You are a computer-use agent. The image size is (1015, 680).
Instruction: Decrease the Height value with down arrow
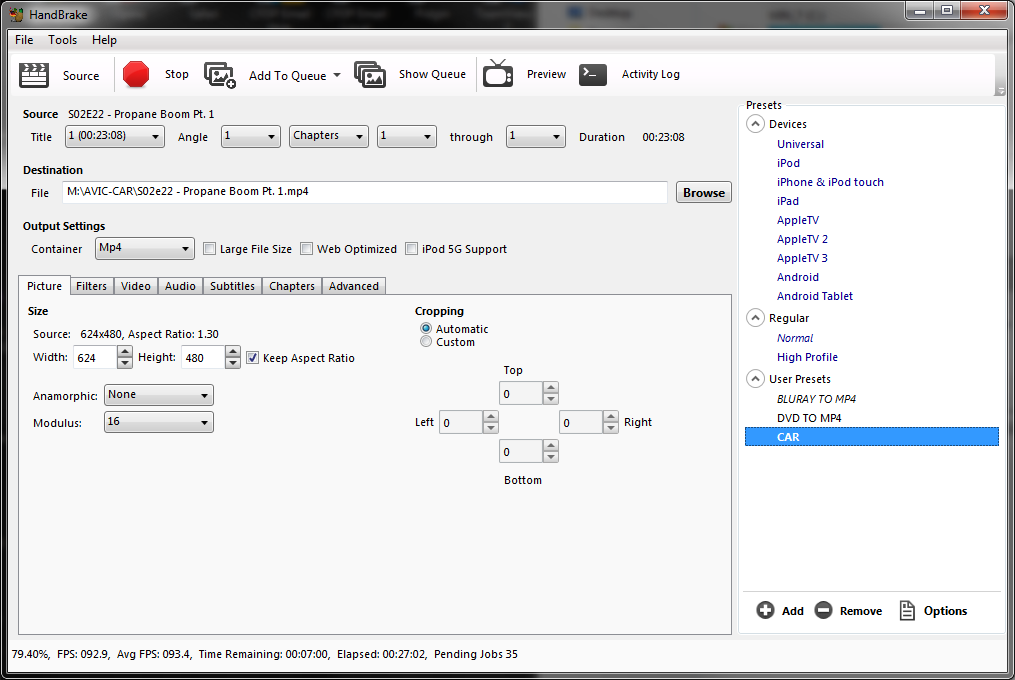click(233, 363)
